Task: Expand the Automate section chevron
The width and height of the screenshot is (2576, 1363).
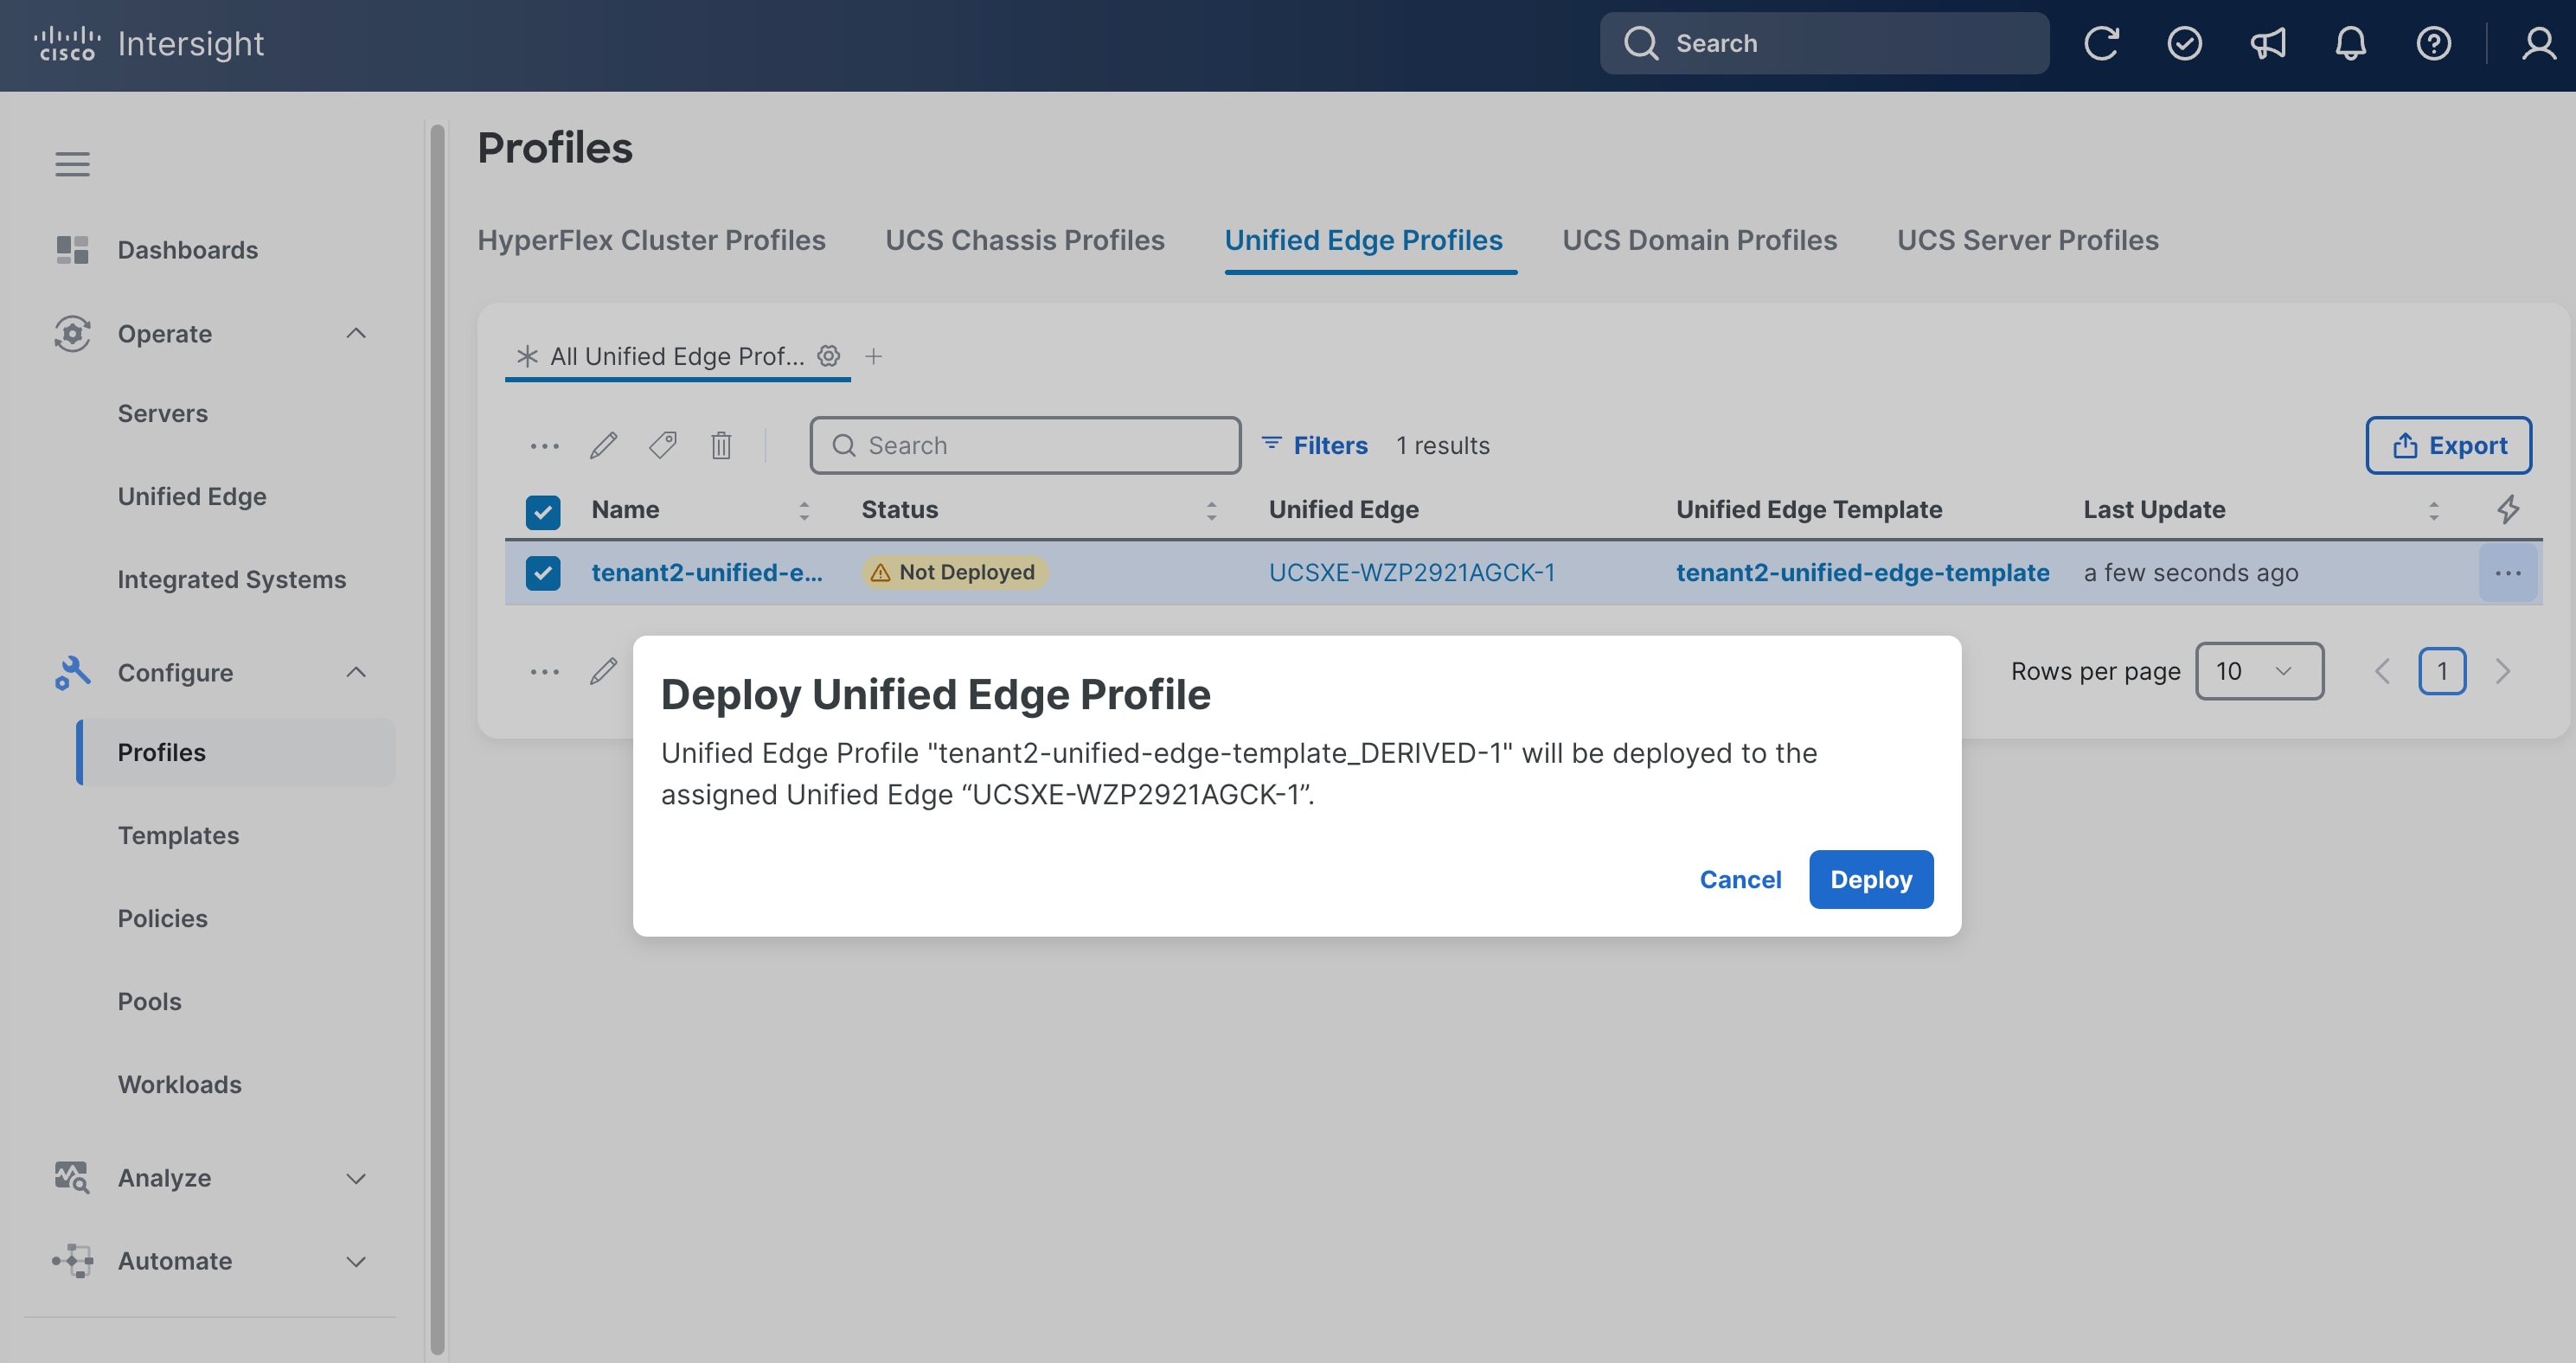Action: (355, 1262)
